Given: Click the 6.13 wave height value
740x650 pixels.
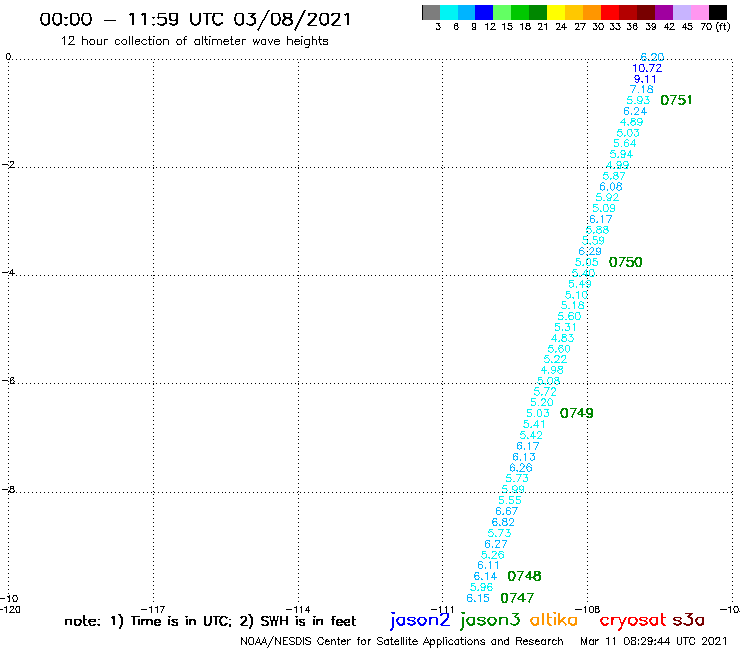Looking at the screenshot, I should (524, 456).
